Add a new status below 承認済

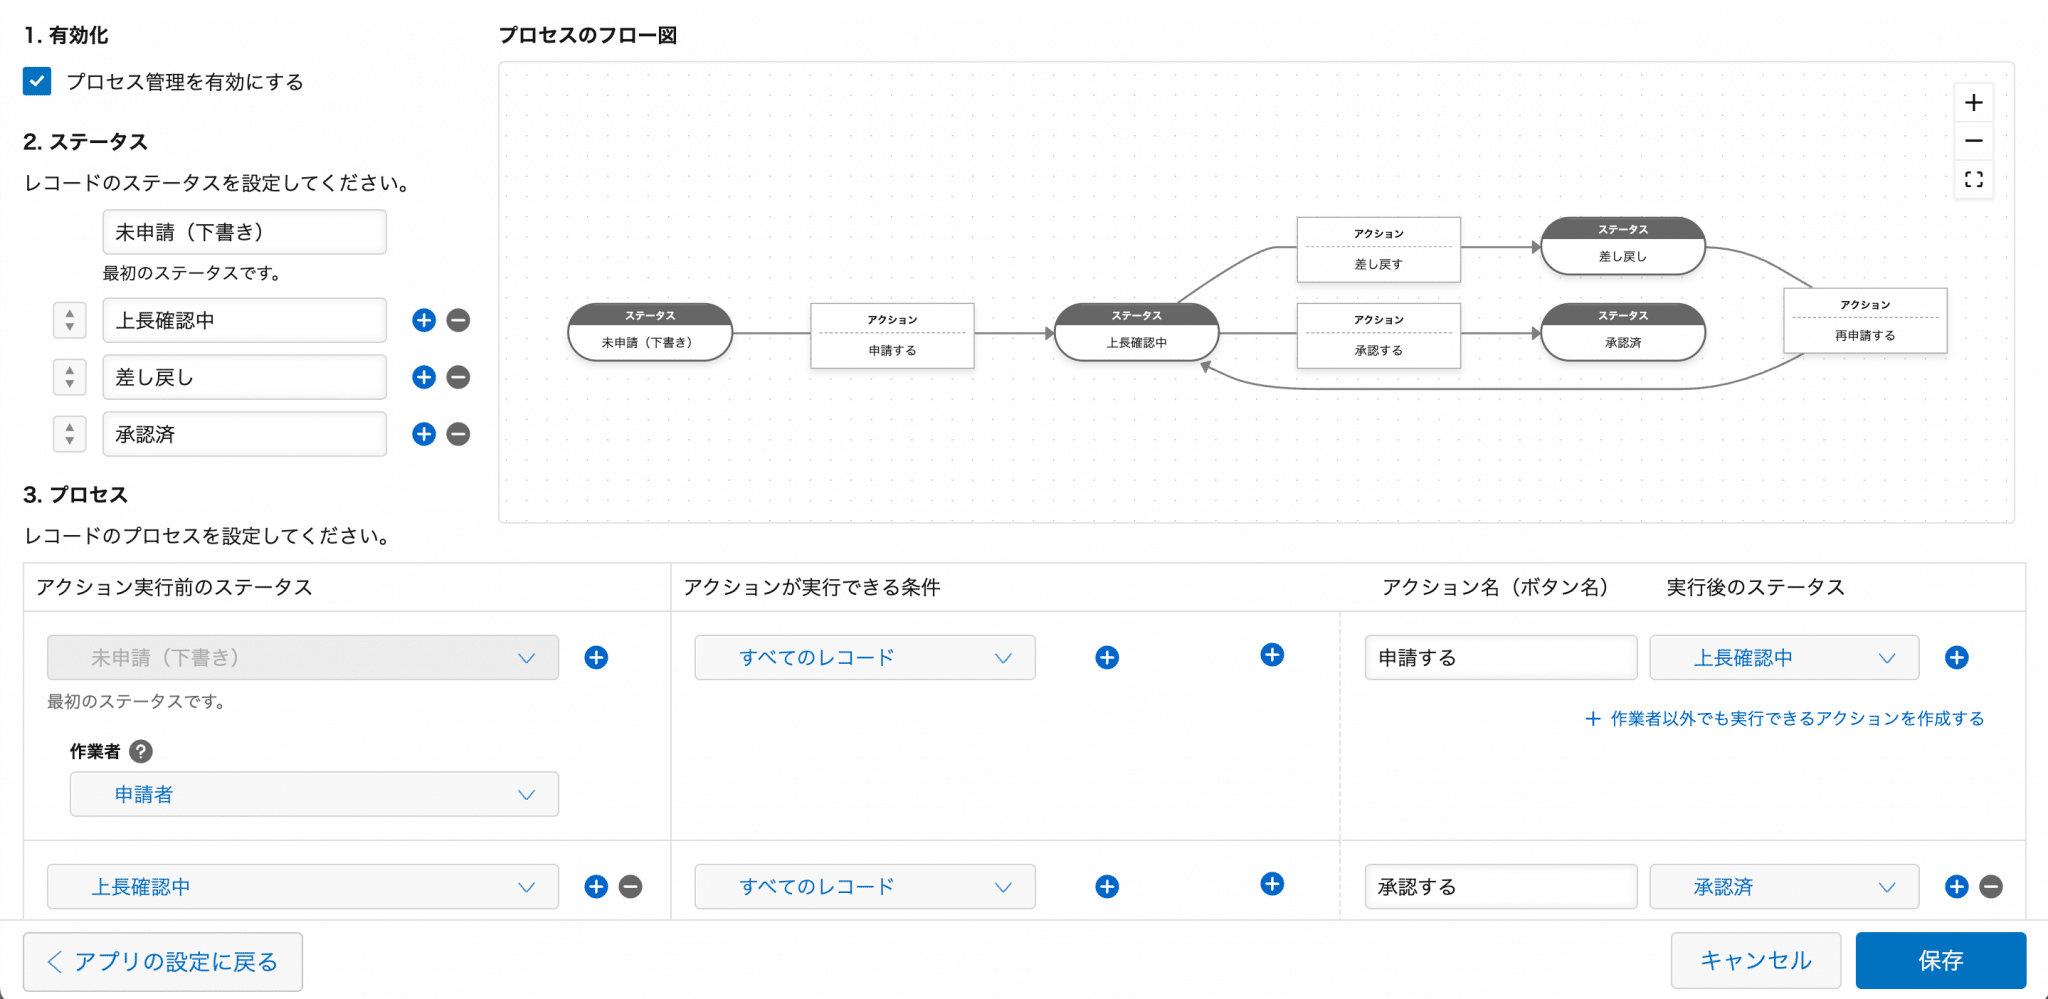(x=423, y=434)
